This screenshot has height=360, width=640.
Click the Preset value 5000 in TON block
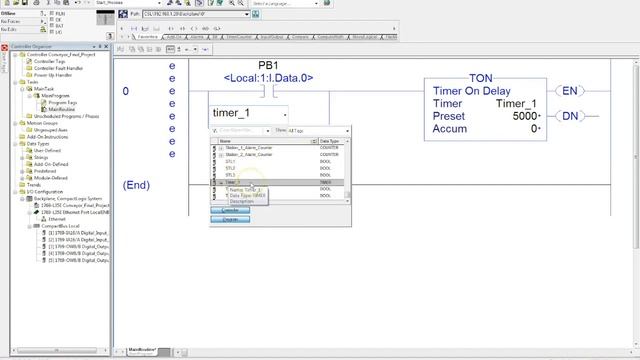click(x=525, y=116)
